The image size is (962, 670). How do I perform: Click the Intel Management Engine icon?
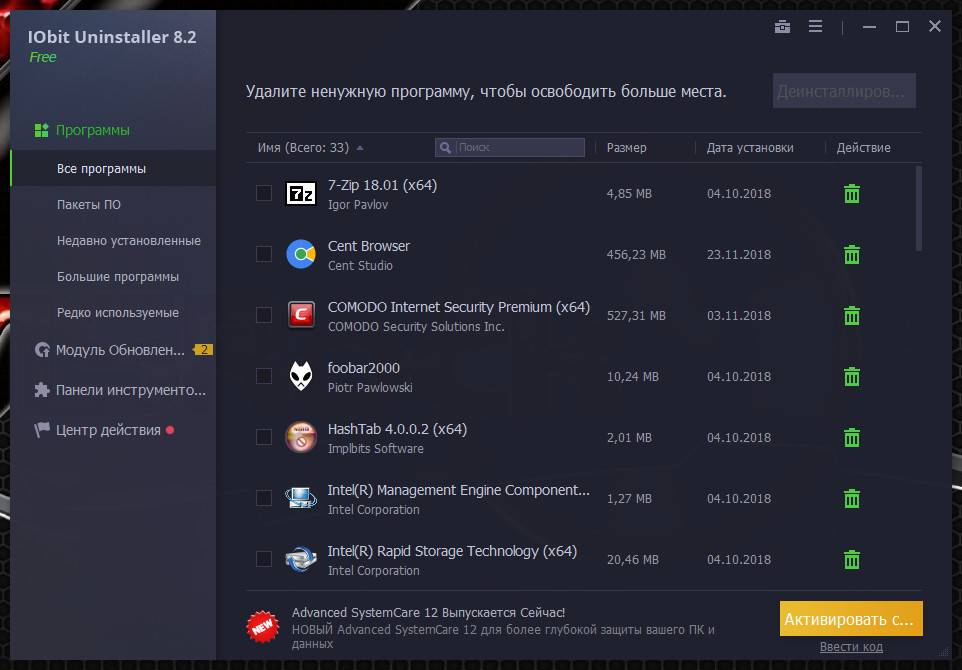(301, 498)
